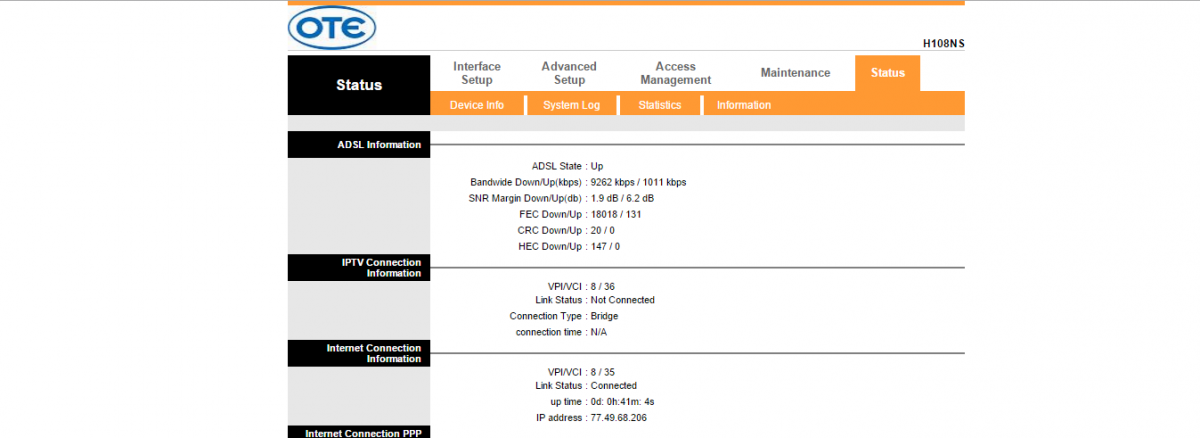Open the Device Info submenu

[x=477, y=105]
